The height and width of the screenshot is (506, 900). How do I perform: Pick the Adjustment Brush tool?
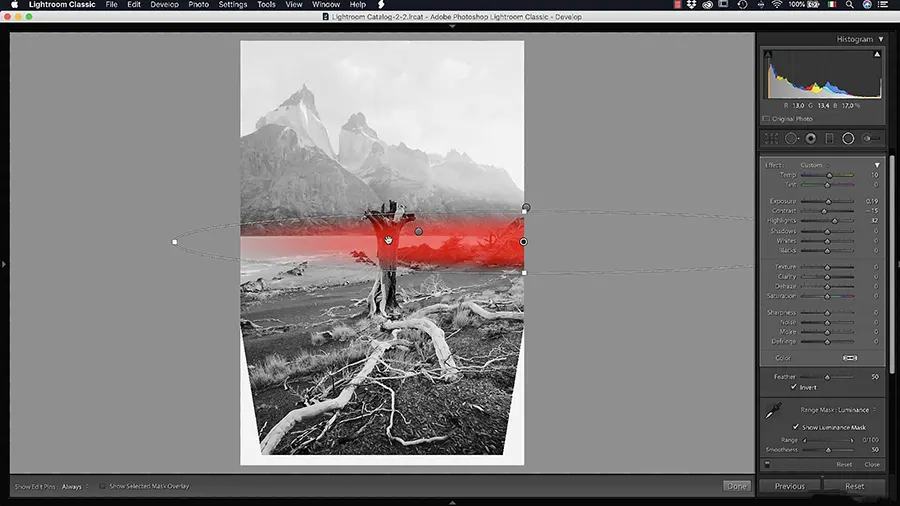tap(871, 139)
